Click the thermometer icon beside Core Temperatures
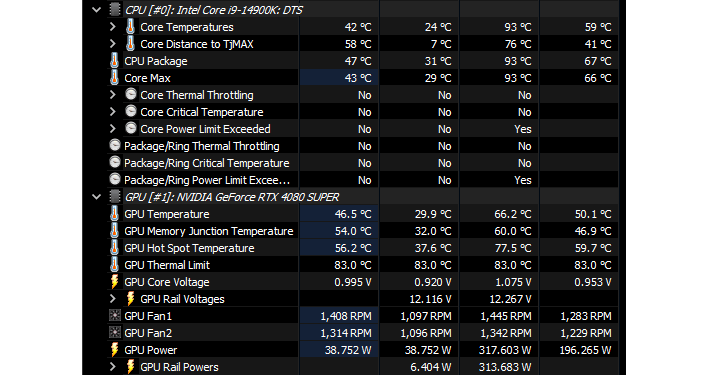Screen dimensions: 708x375 pos(130,27)
